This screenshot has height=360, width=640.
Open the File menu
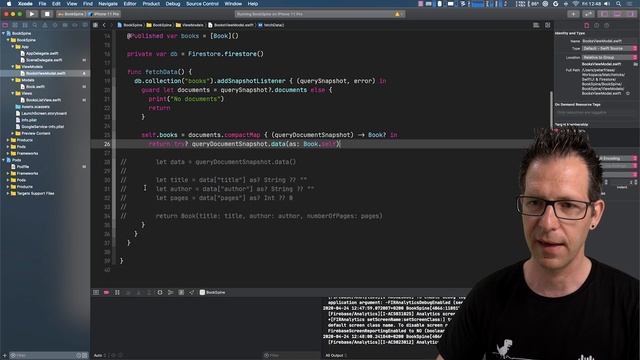(42, 4)
